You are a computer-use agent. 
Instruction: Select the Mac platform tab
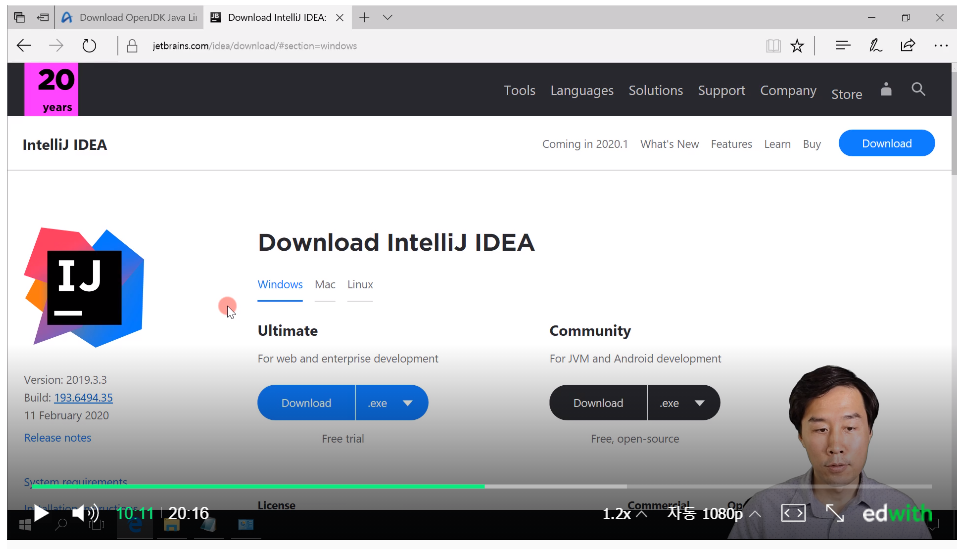(325, 284)
